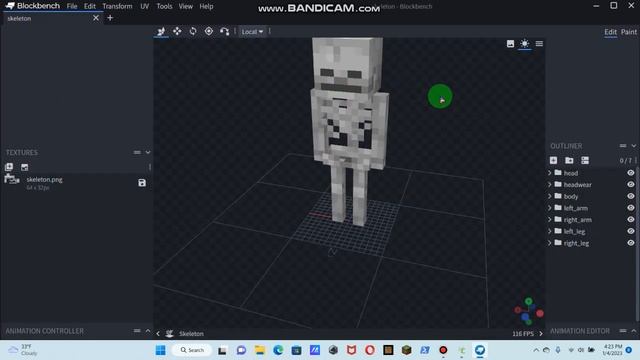Open the Edit menu
The width and height of the screenshot is (640, 360).
pyautogui.click(x=90, y=6)
